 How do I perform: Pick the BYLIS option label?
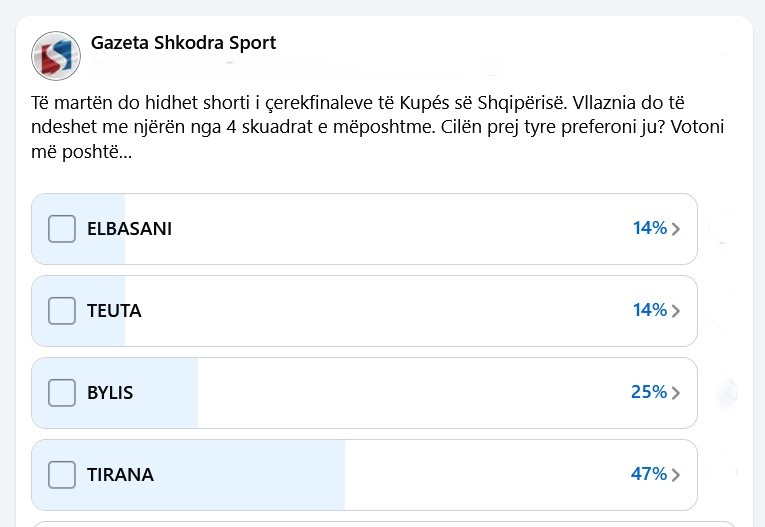point(110,393)
